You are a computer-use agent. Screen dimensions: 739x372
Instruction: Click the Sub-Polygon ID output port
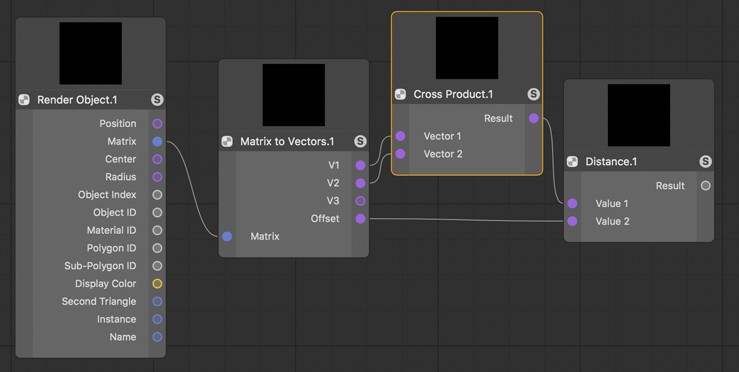157,266
